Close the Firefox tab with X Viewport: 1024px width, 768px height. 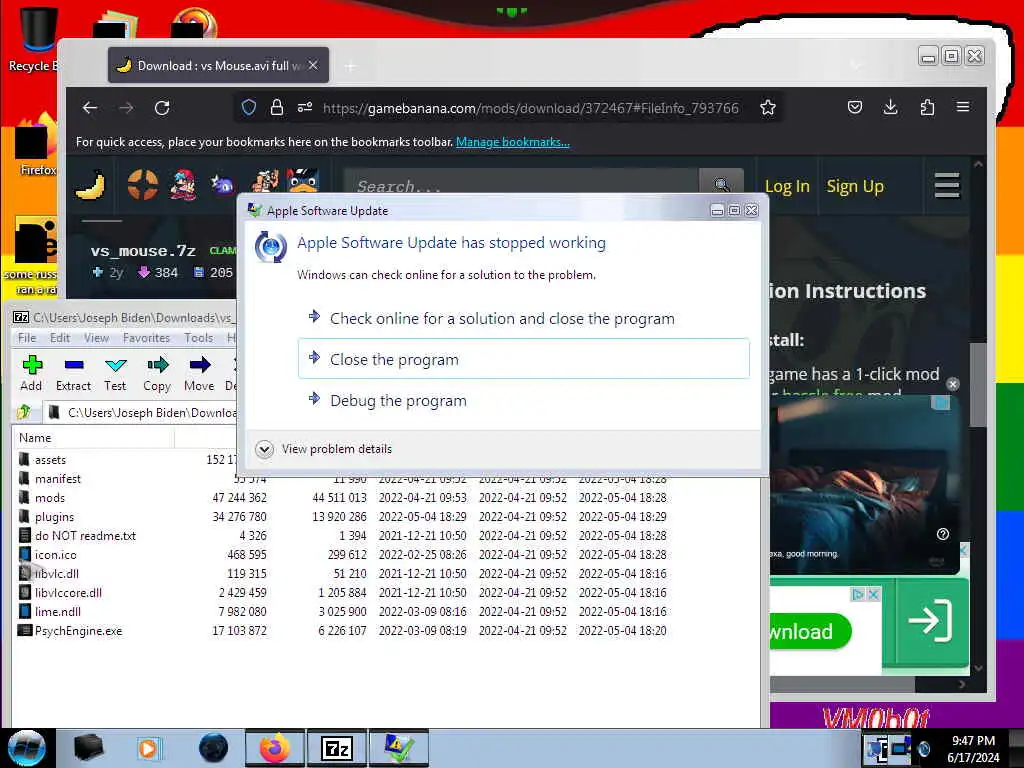point(313,65)
